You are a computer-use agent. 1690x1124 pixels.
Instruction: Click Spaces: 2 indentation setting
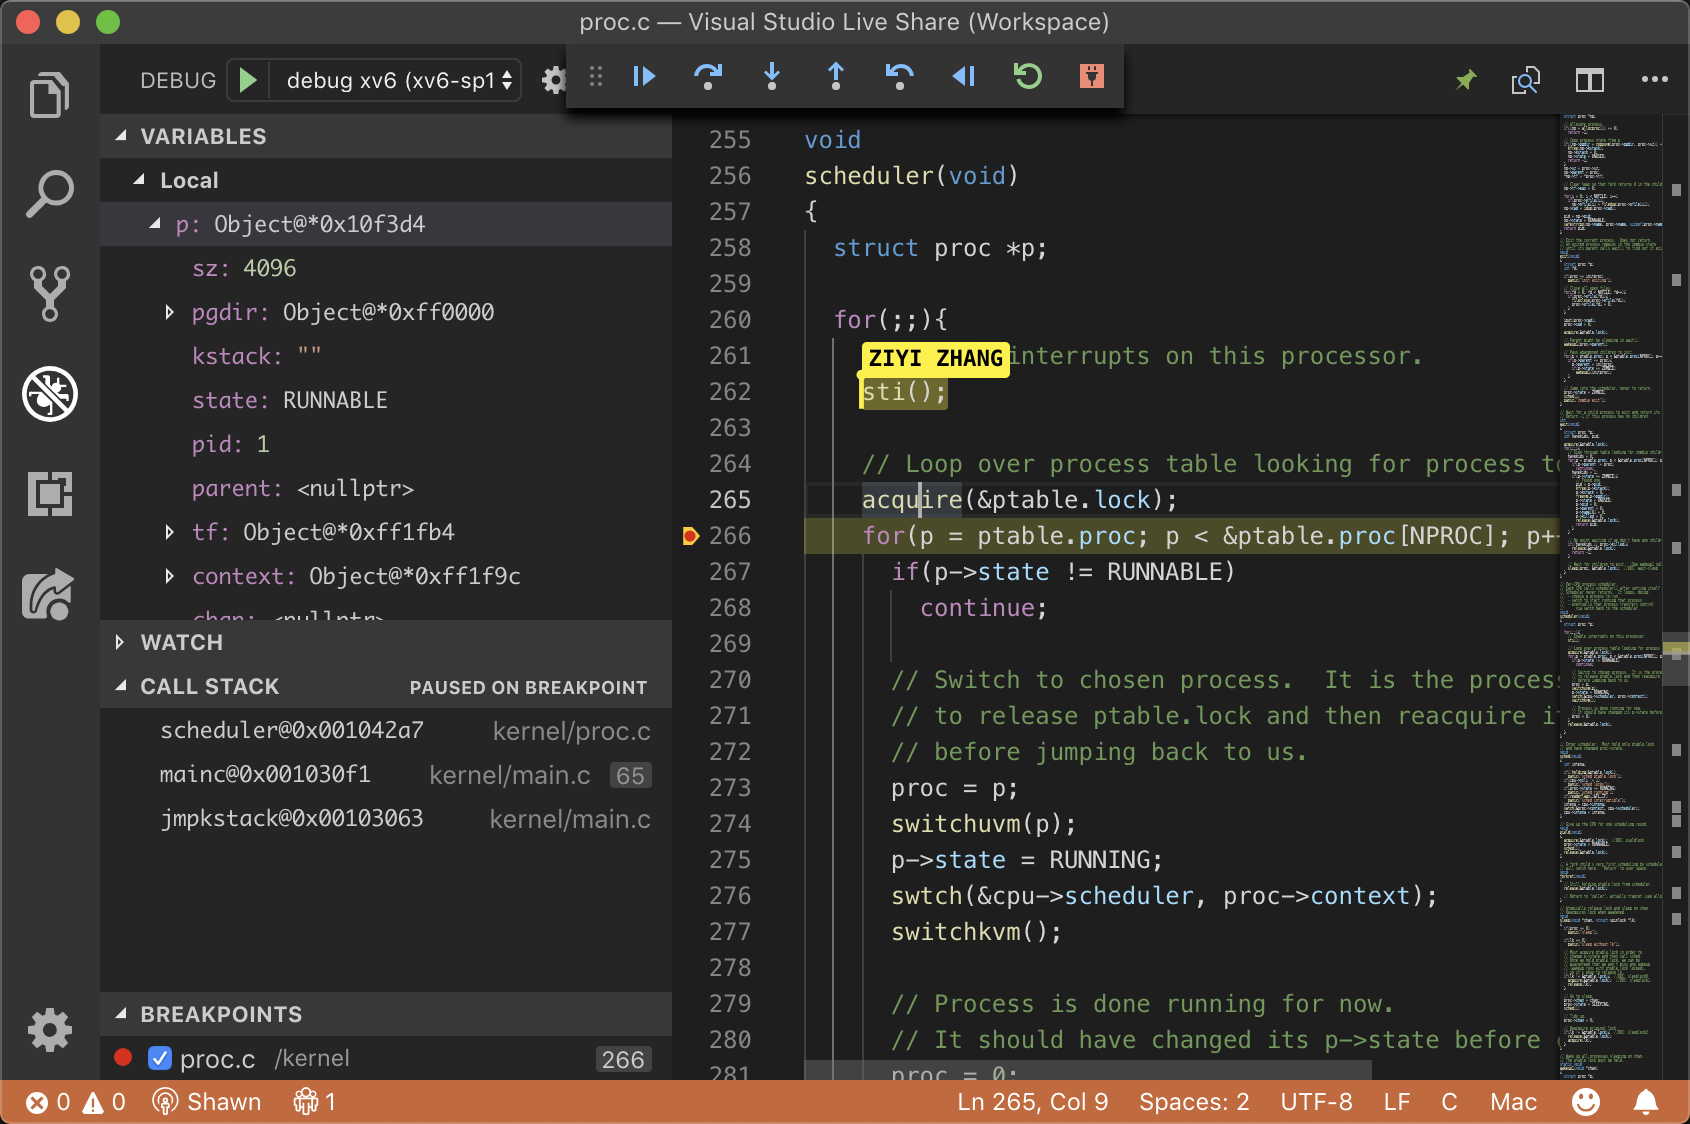(x=1194, y=1102)
